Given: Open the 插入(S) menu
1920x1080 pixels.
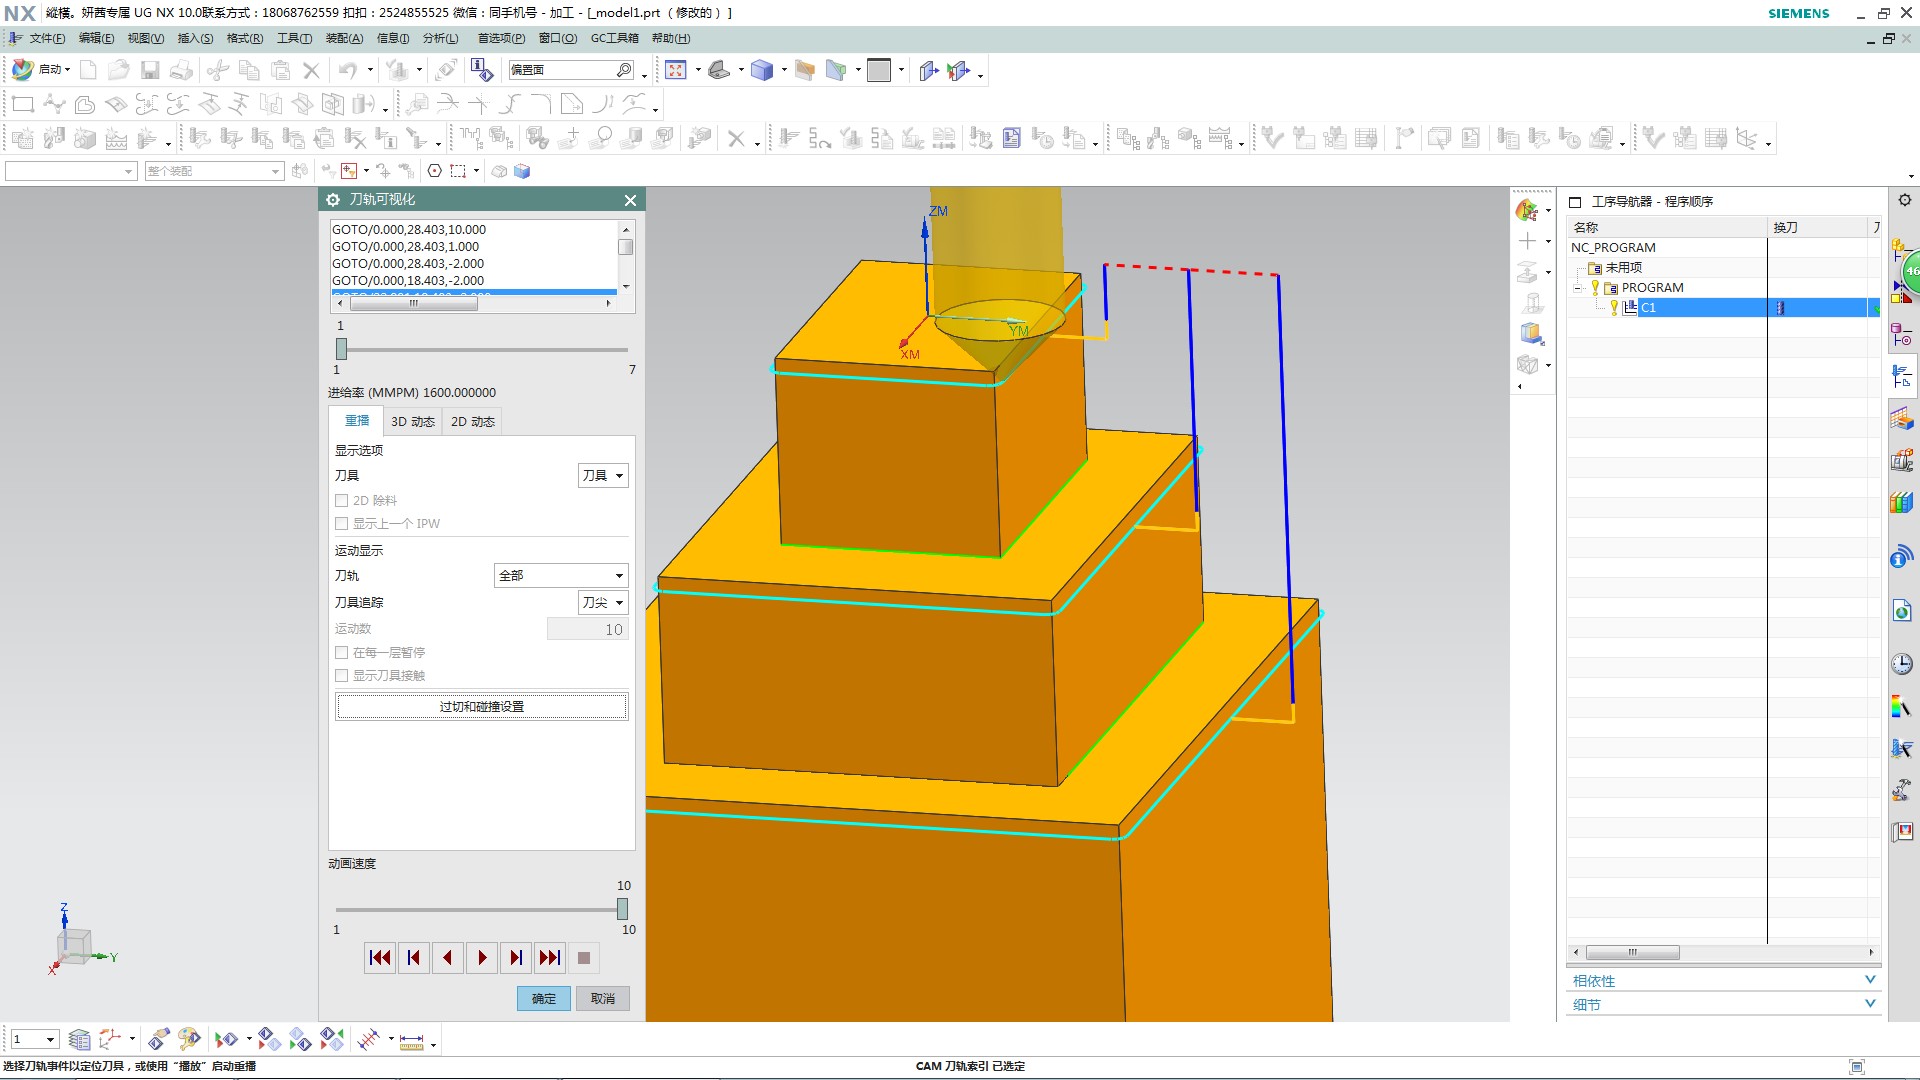Looking at the screenshot, I should [x=195, y=38].
